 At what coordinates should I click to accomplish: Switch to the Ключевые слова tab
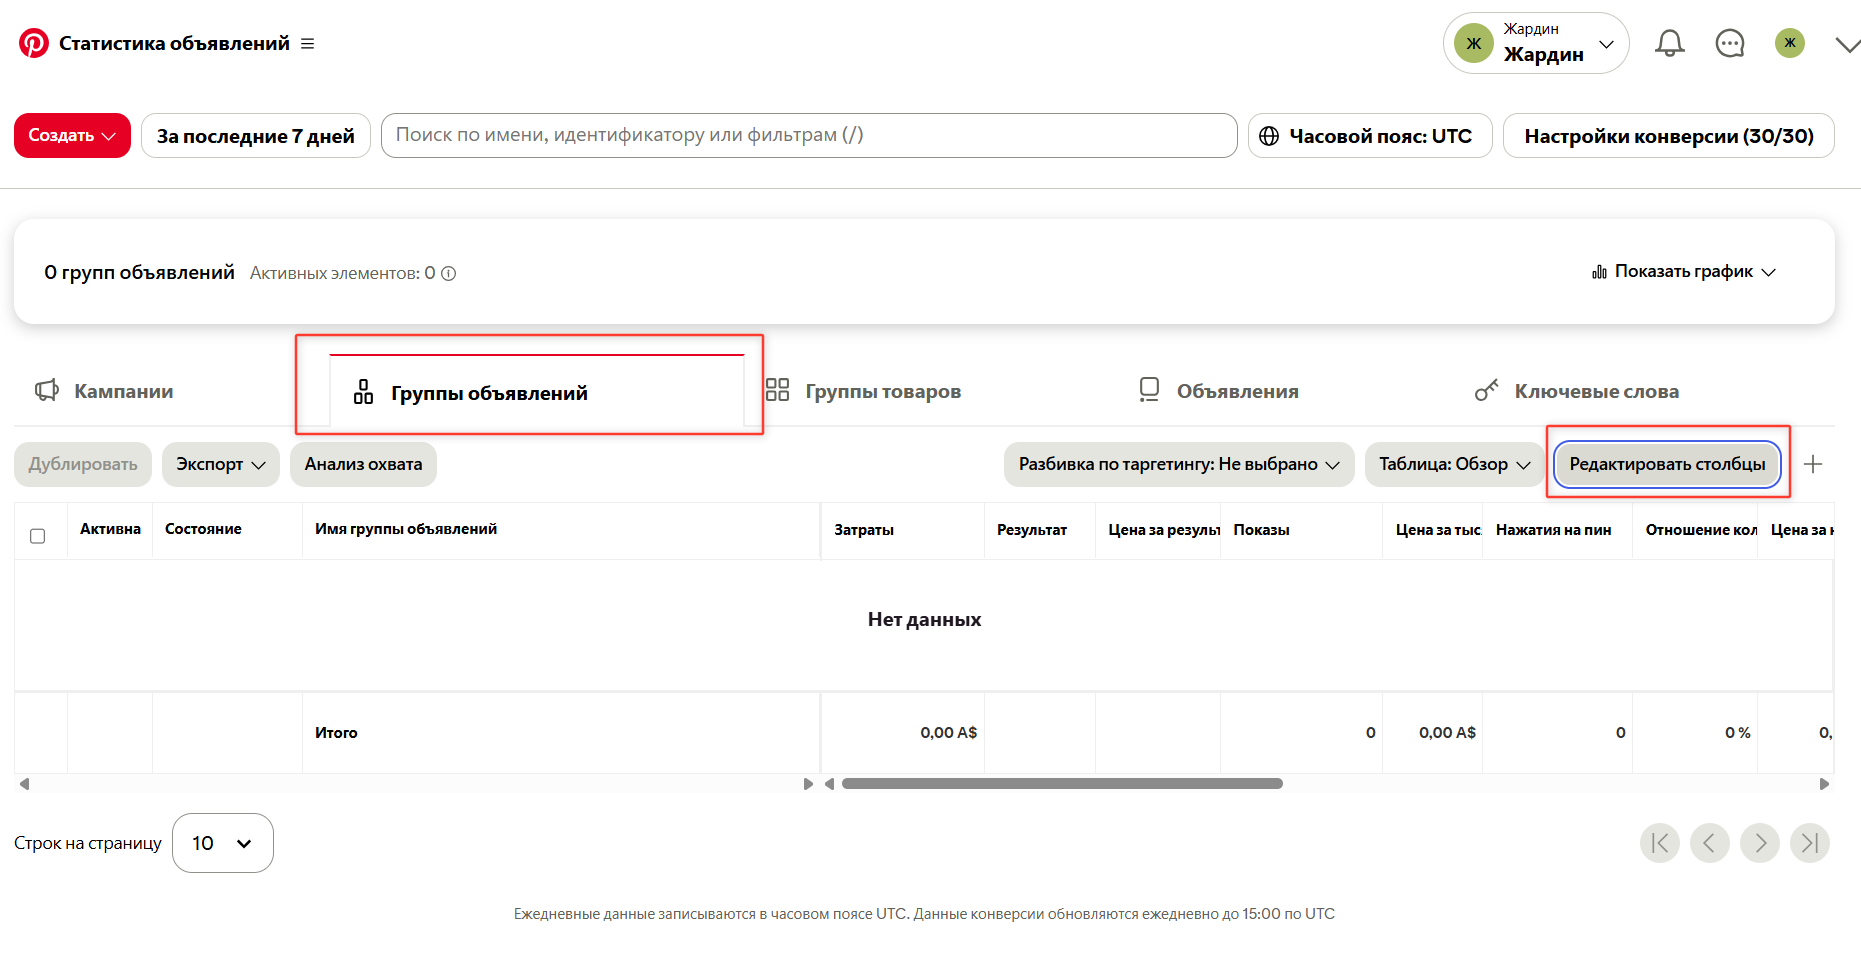click(1577, 391)
